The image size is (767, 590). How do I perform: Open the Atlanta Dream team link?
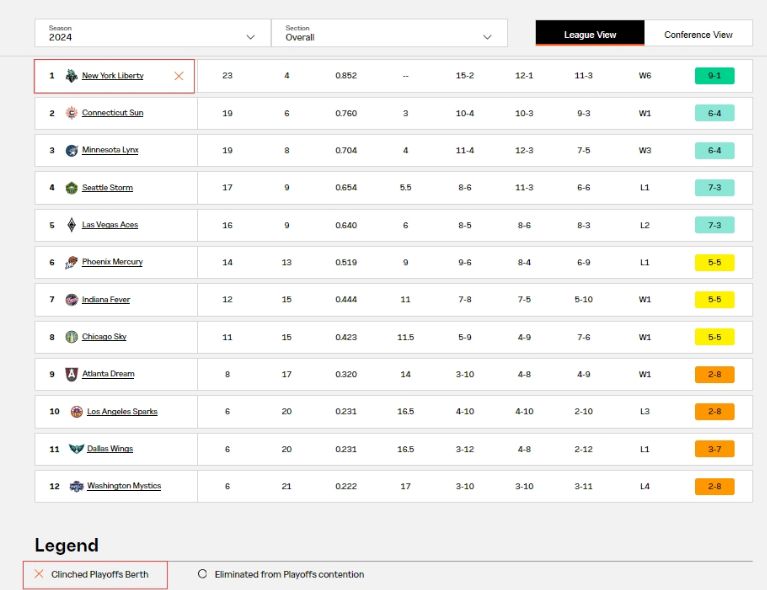point(108,374)
